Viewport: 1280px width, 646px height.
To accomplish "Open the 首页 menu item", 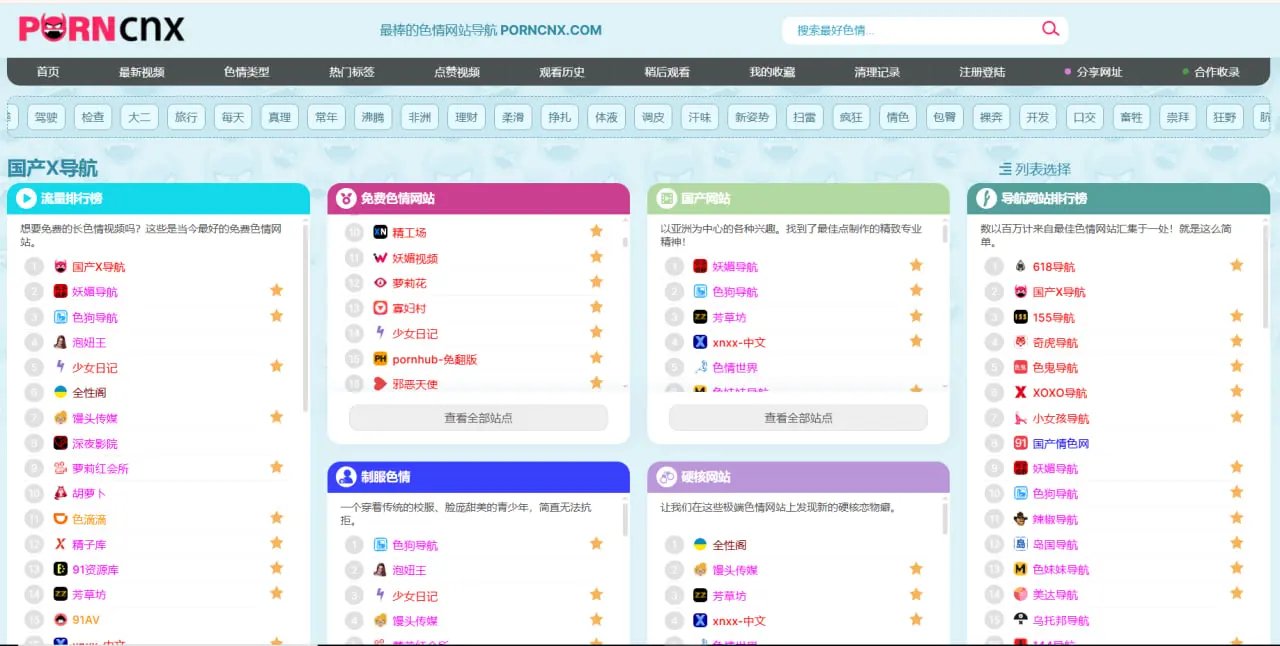I will (x=48, y=72).
